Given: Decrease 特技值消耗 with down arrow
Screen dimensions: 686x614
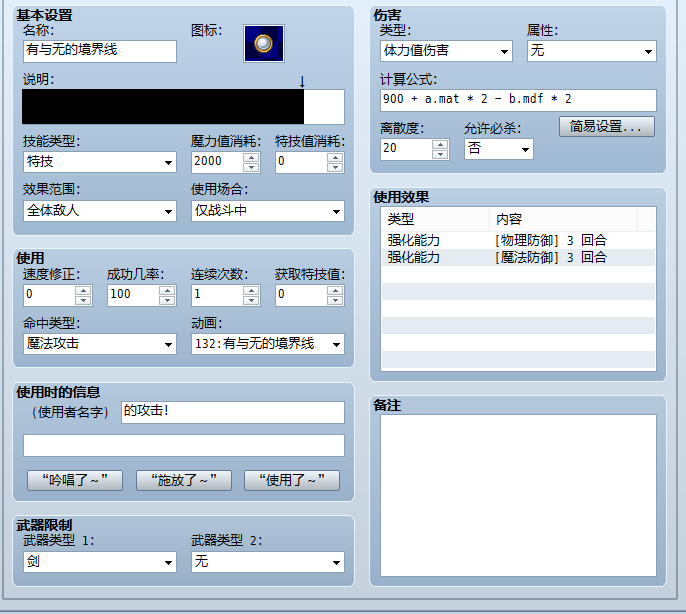Looking at the screenshot, I should [x=335, y=167].
